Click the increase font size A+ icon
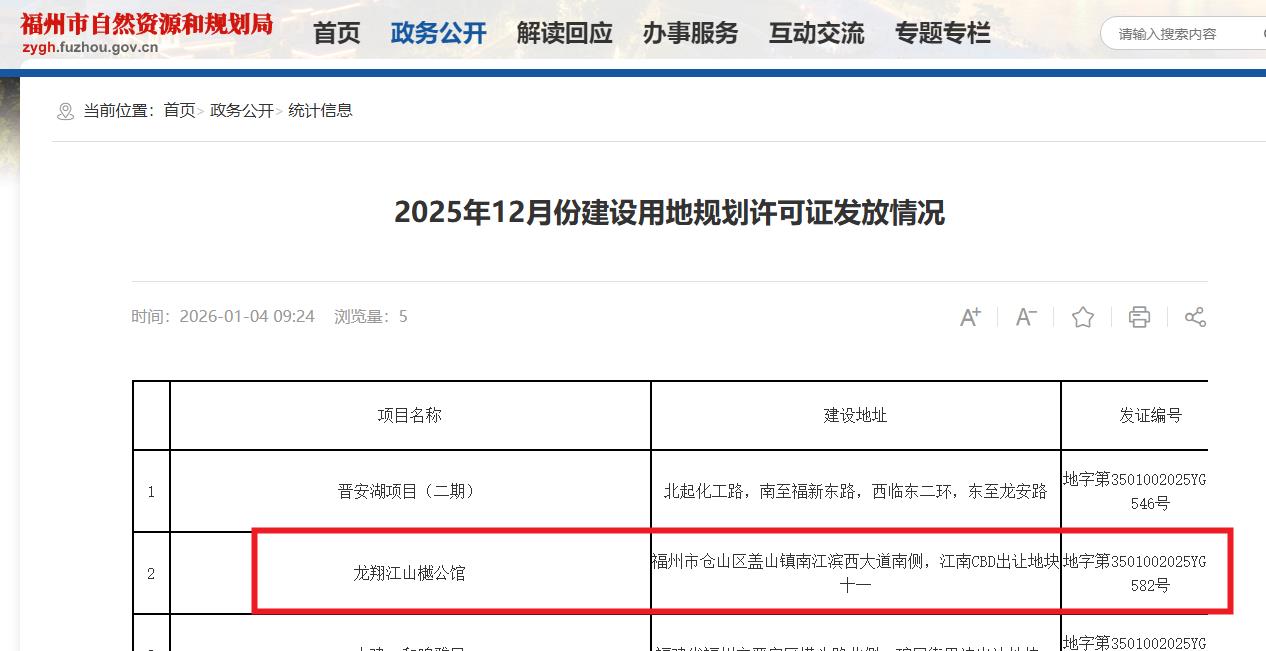 tap(970, 317)
